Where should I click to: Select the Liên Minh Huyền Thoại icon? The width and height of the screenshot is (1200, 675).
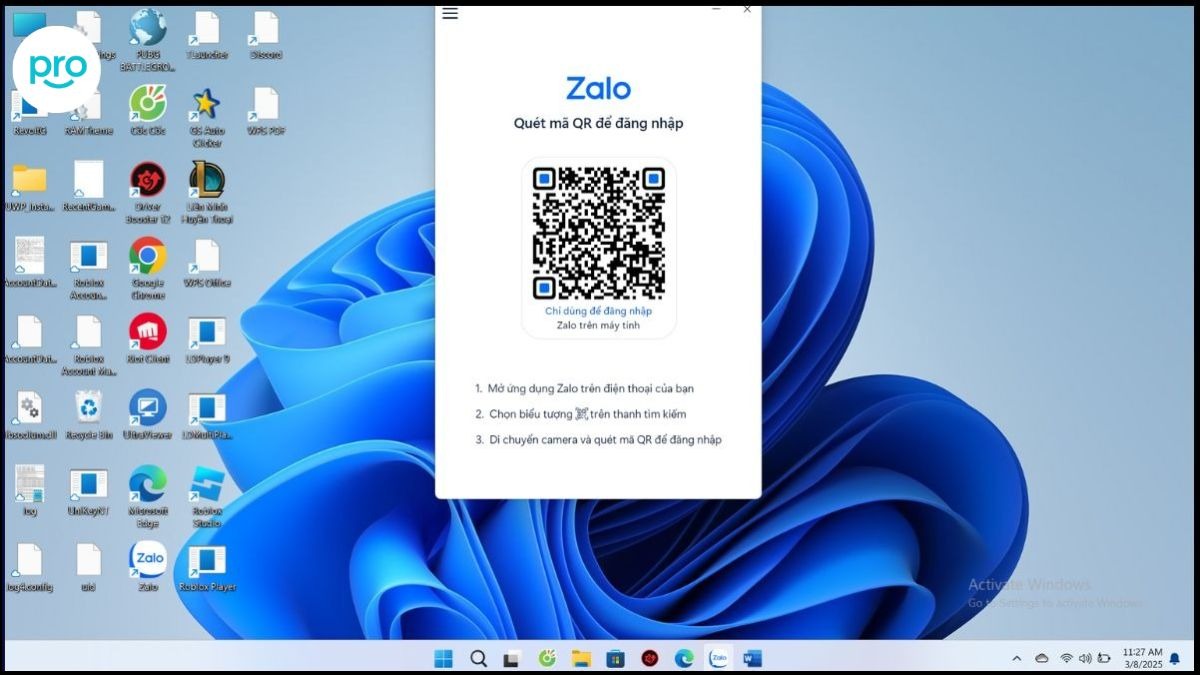207,193
